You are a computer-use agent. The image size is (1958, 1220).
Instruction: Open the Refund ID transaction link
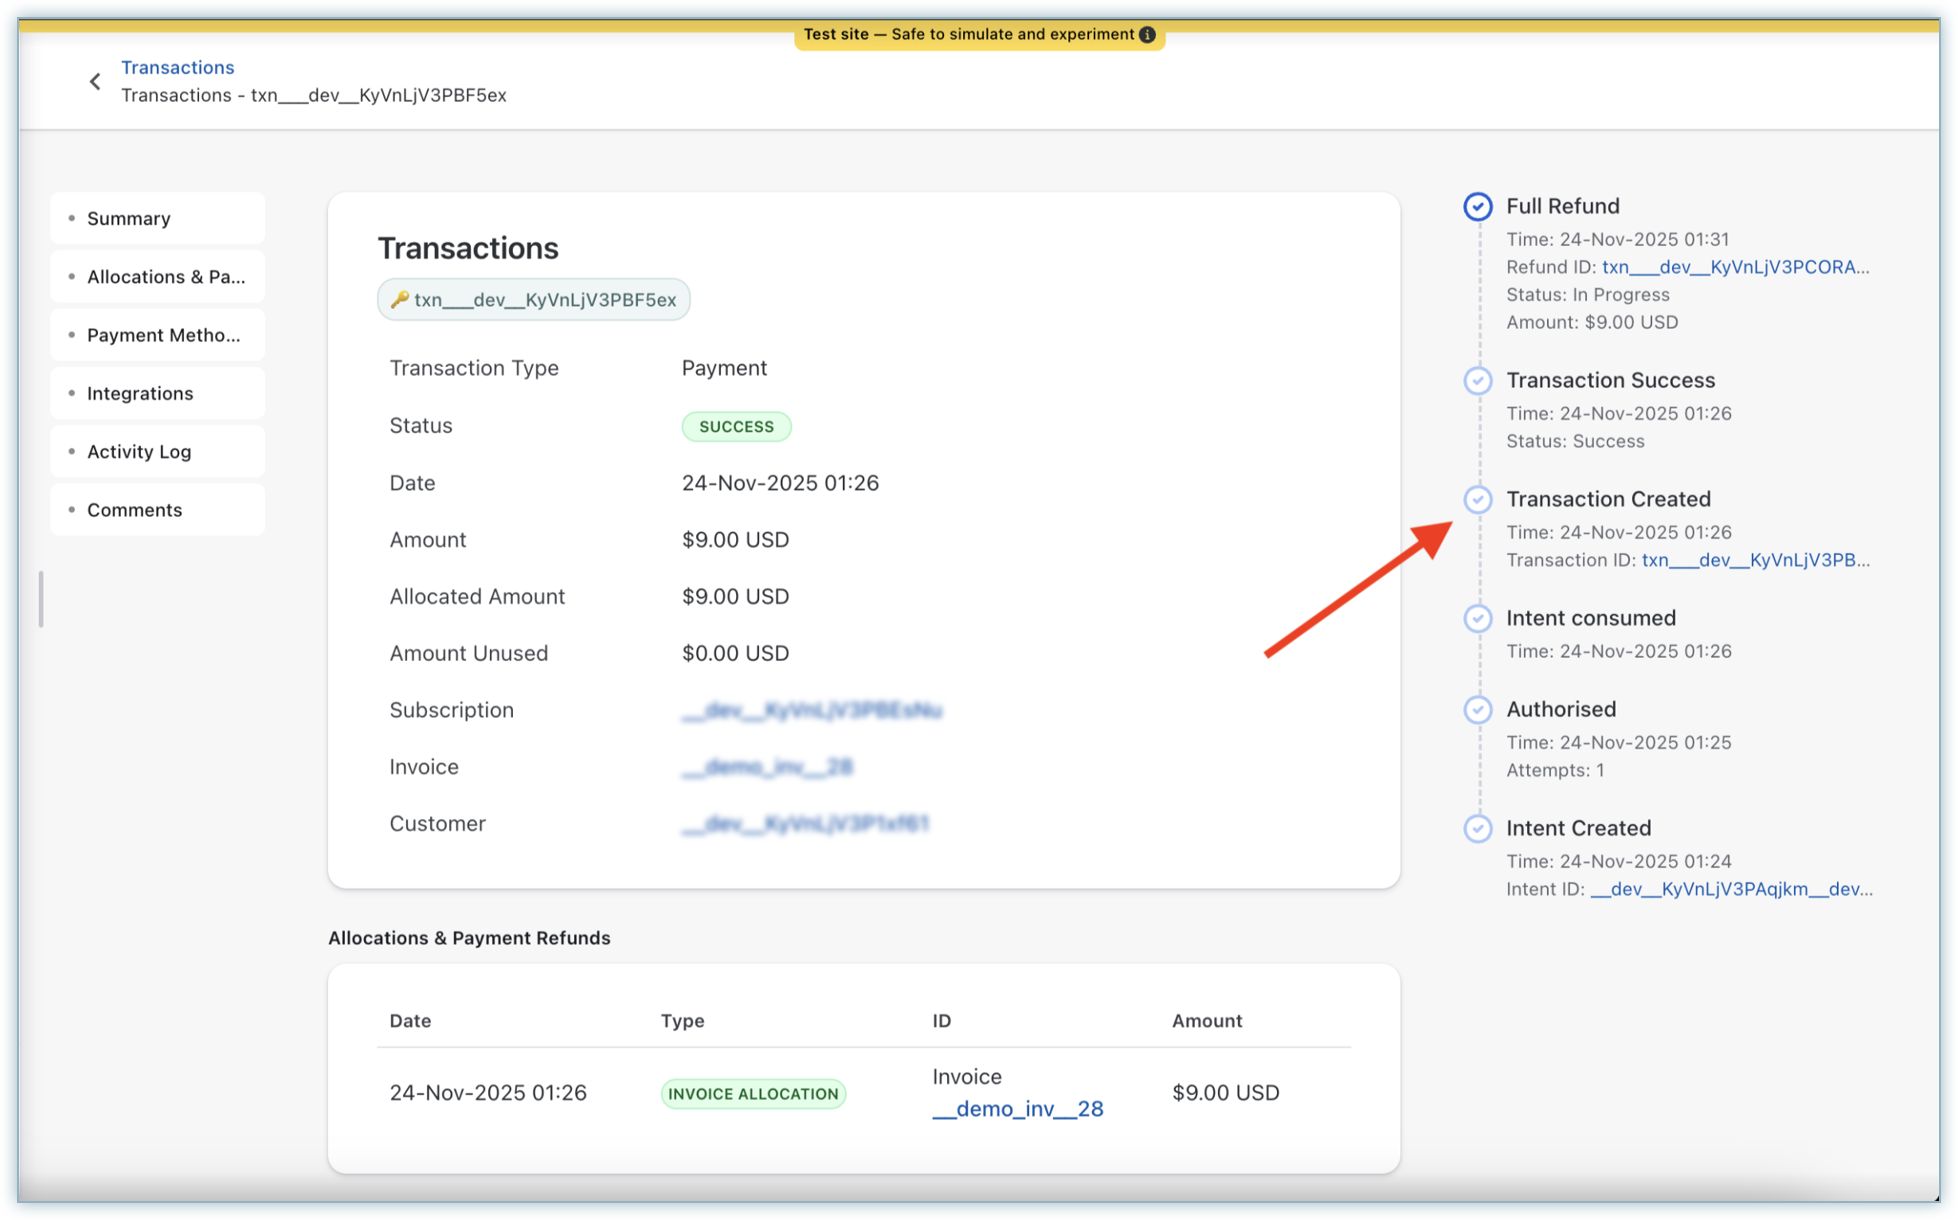1735,267
